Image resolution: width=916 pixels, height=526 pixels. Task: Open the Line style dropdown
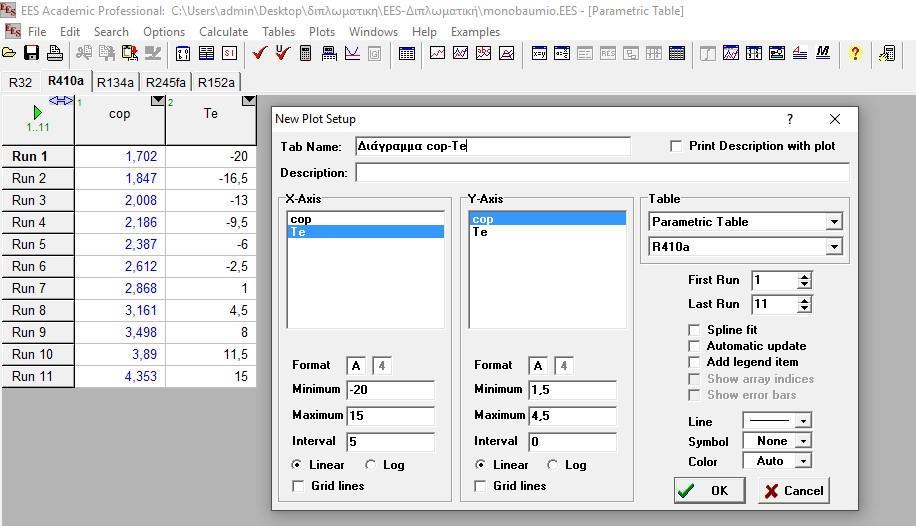click(x=804, y=421)
